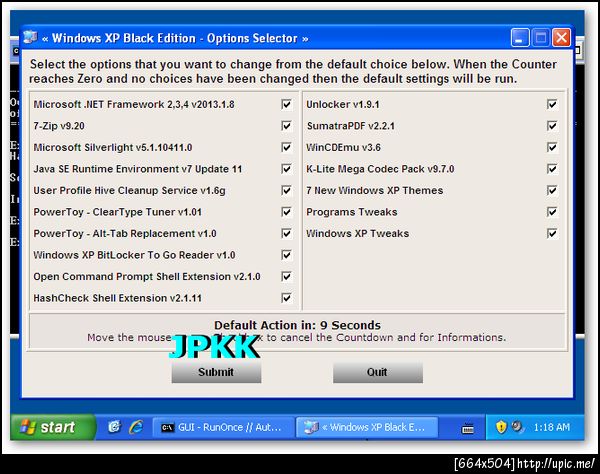Toggle 7 New Windows XP Themes checkbox

click(552, 190)
